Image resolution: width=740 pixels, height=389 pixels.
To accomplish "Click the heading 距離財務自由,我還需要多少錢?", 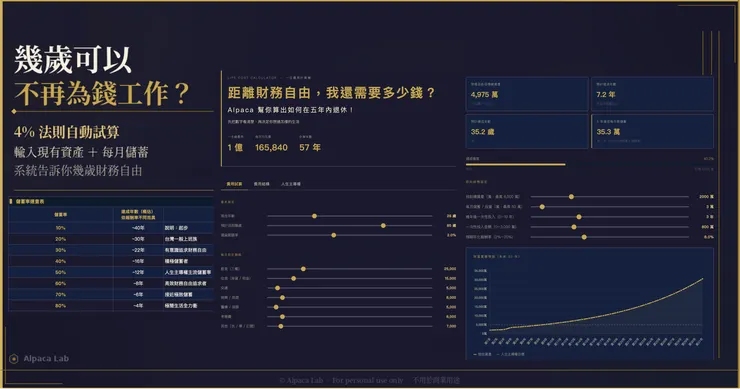I will (x=331, y=93).
